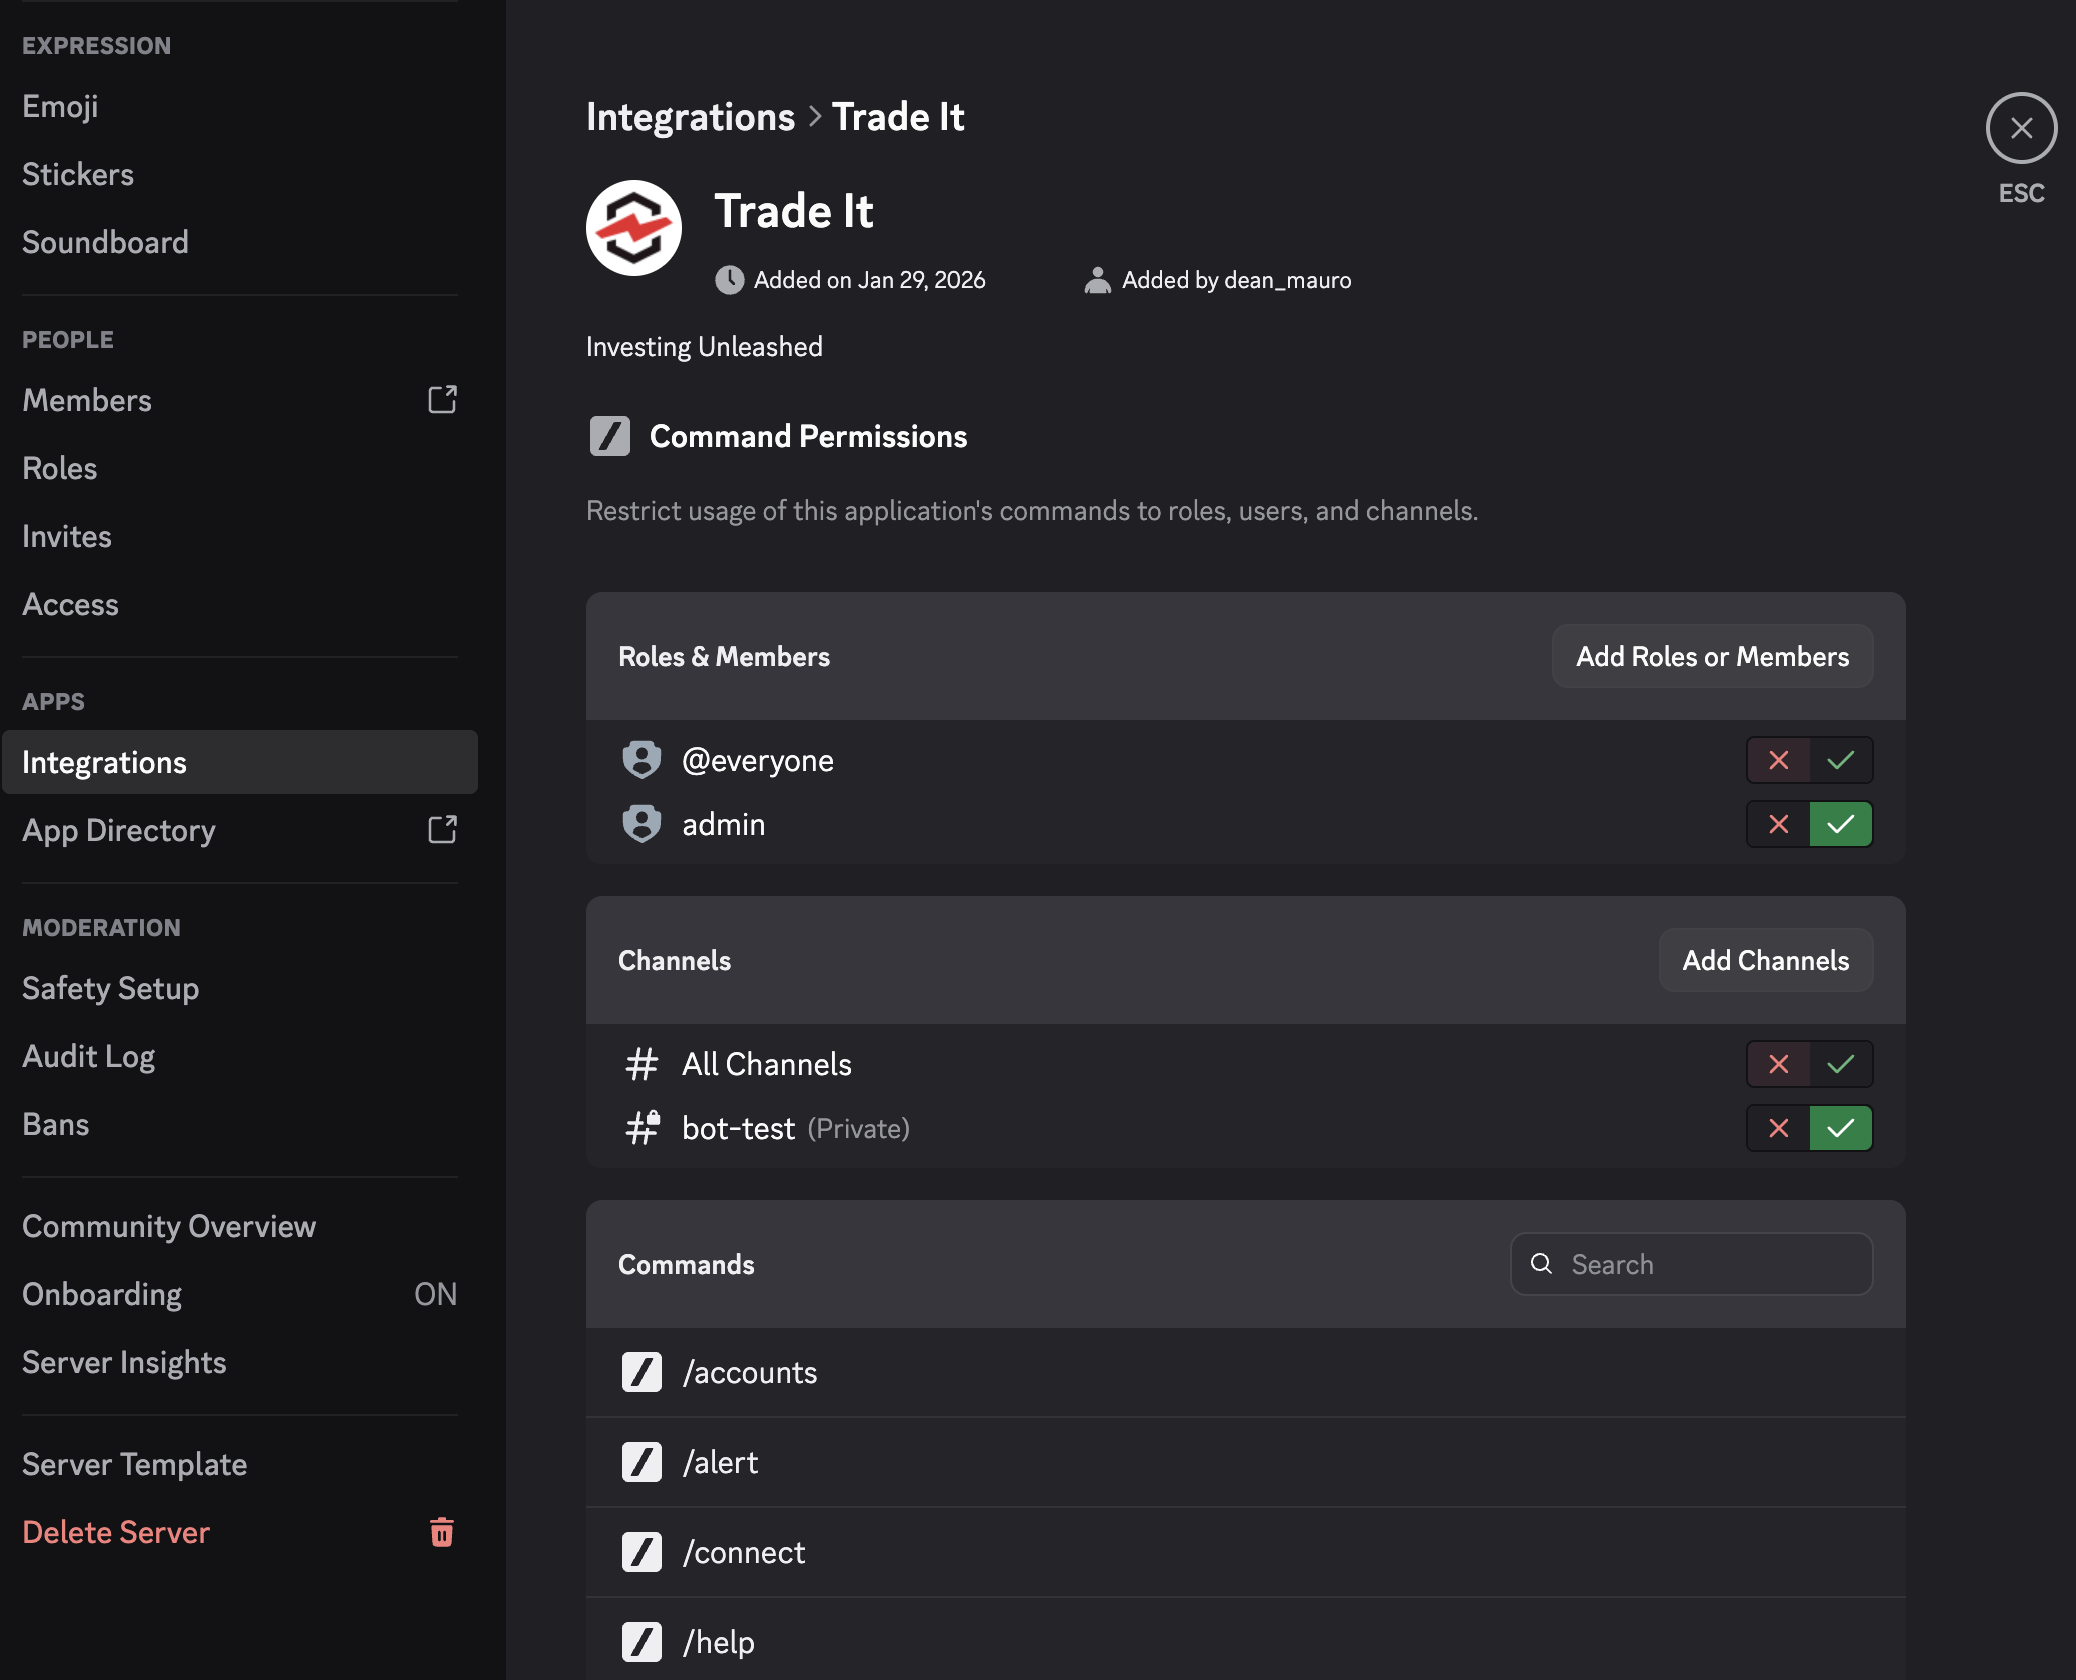Click the hash icon for All Channels
The height and width of the screenshot is (1680, 2076).
tap(642, 1064)
